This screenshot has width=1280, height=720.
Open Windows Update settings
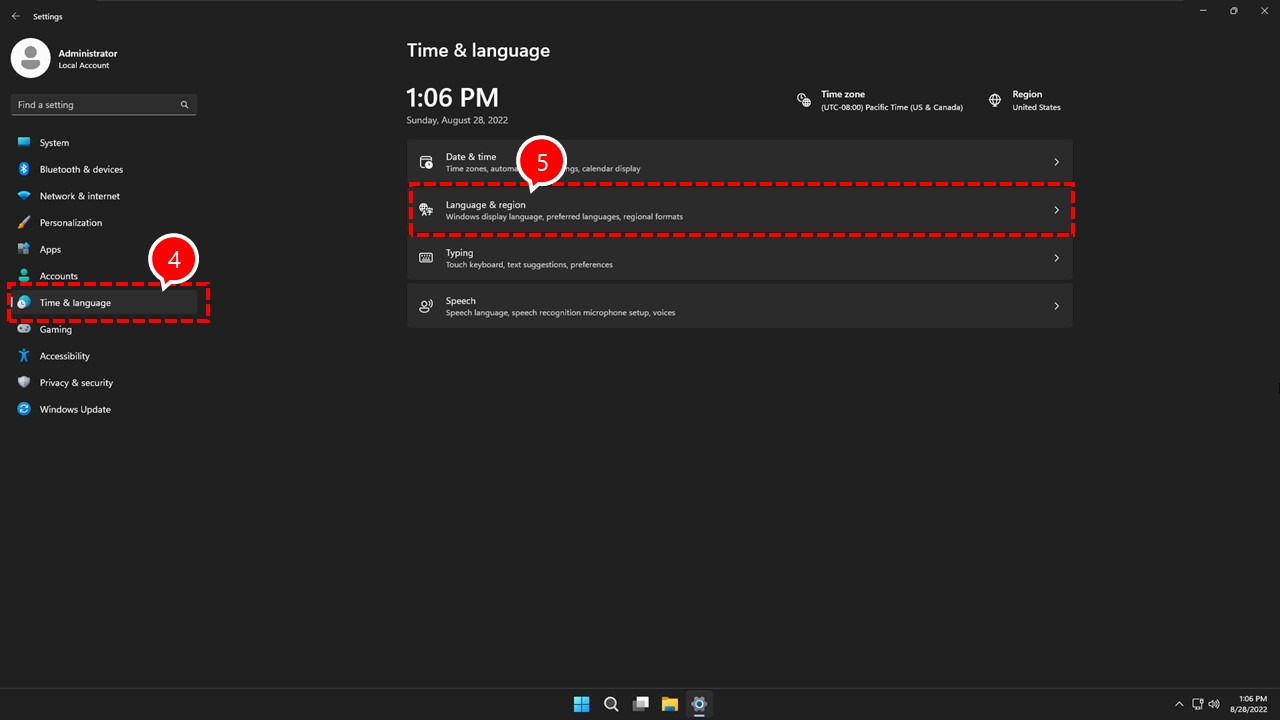(x=74, y=409)
